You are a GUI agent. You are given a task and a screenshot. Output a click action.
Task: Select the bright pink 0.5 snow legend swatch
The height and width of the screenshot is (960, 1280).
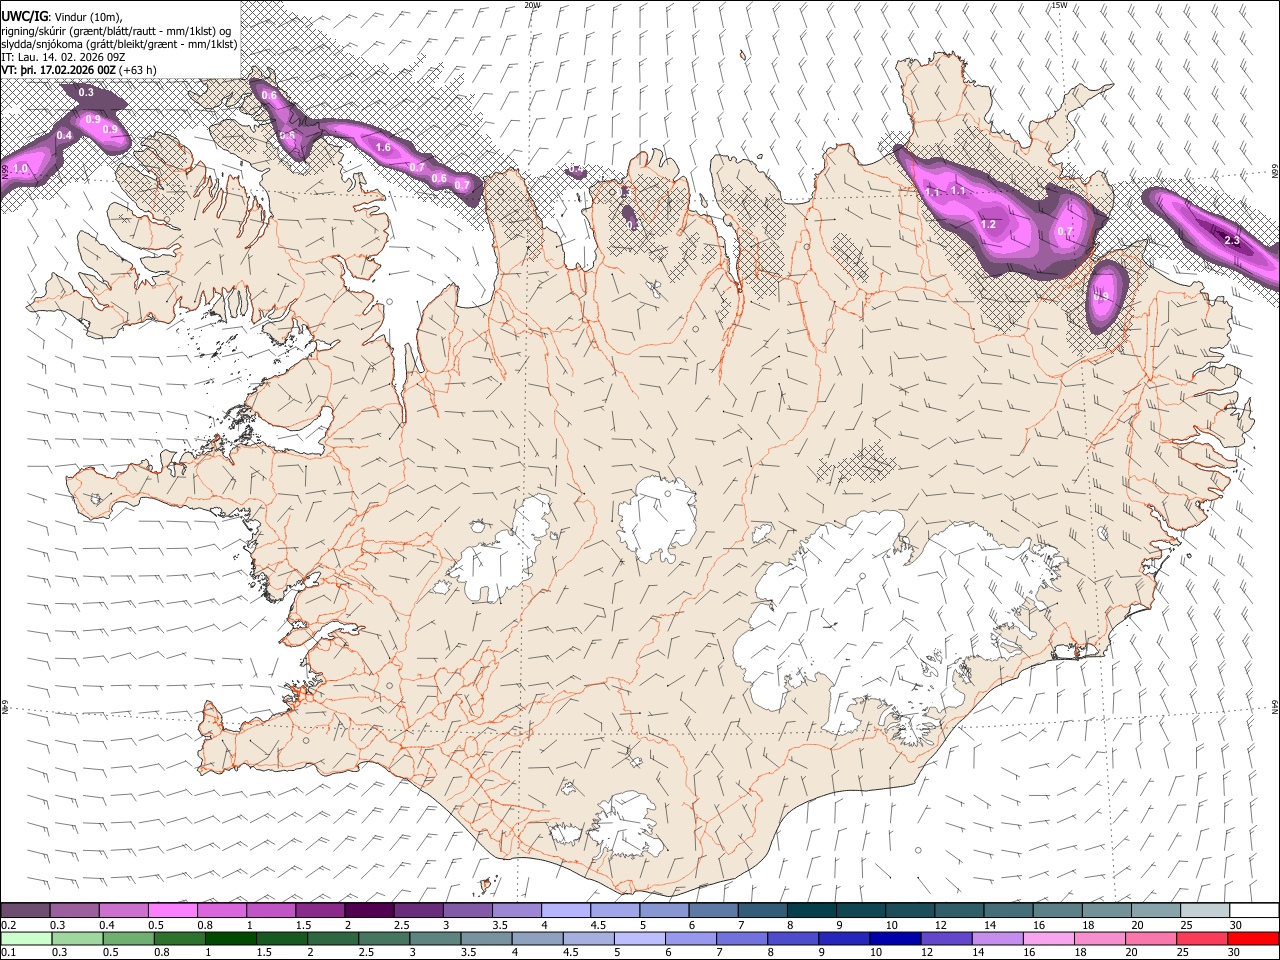pos(172,910)
